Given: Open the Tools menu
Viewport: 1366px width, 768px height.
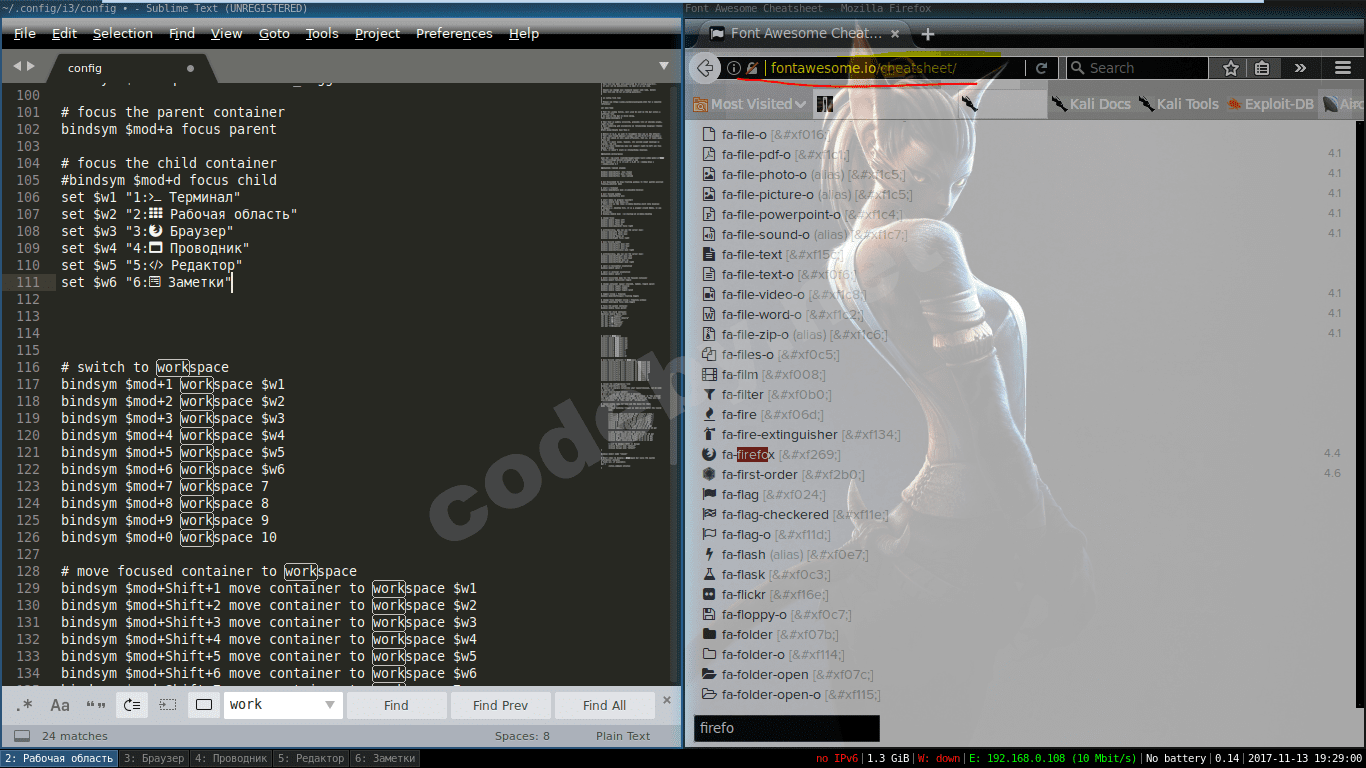Looking at the screenshot, I should [322, 33].
